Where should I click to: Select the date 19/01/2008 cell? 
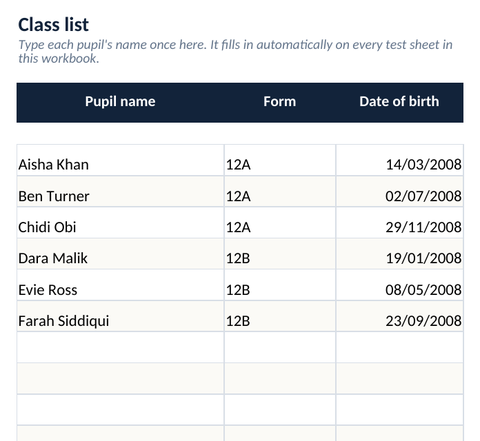point(400,254)
